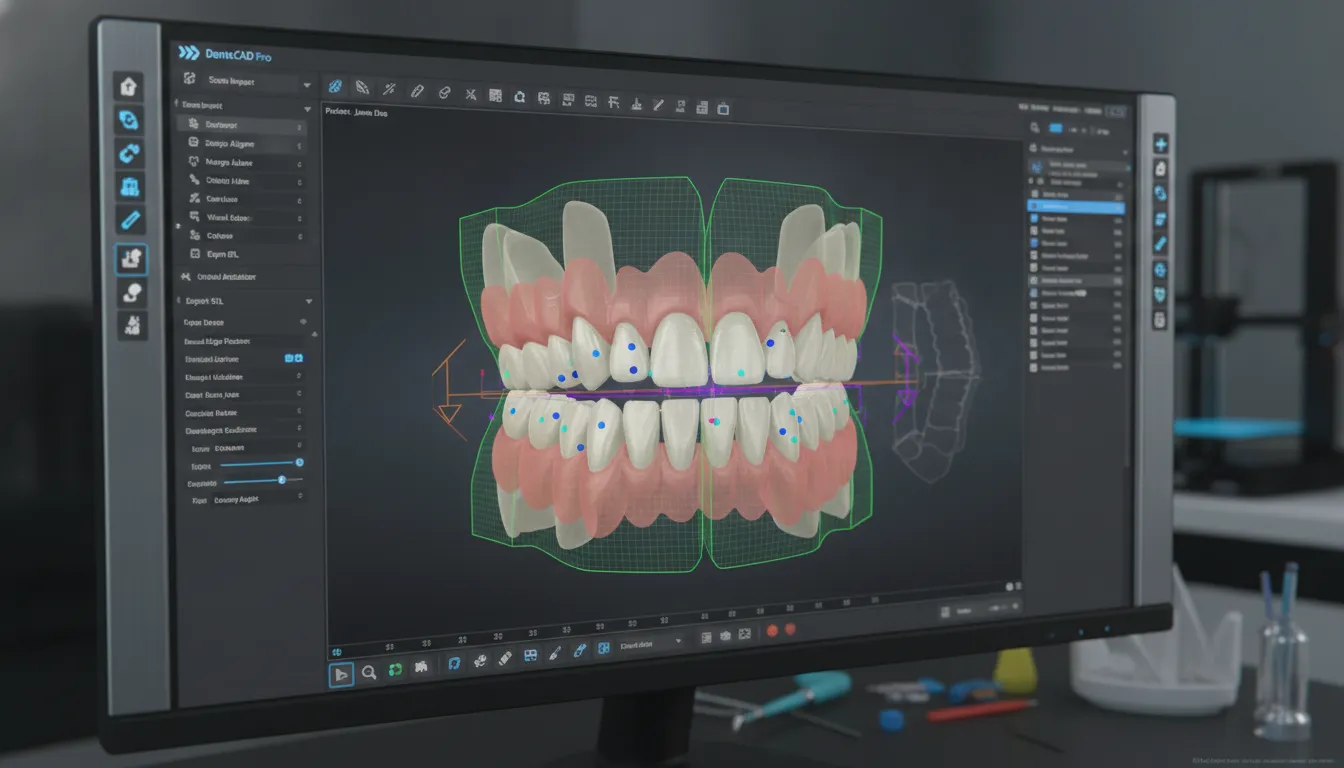
Task: Select the blue ruler icon in left sidebar
Action: coord(130,219)
